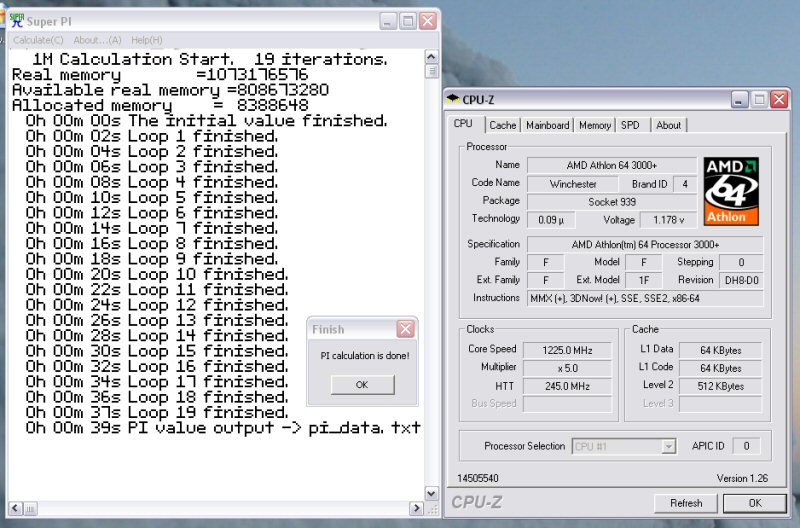
Task: Click the 'Allocated memory = 8388648' line
Action: click(160, 105)
